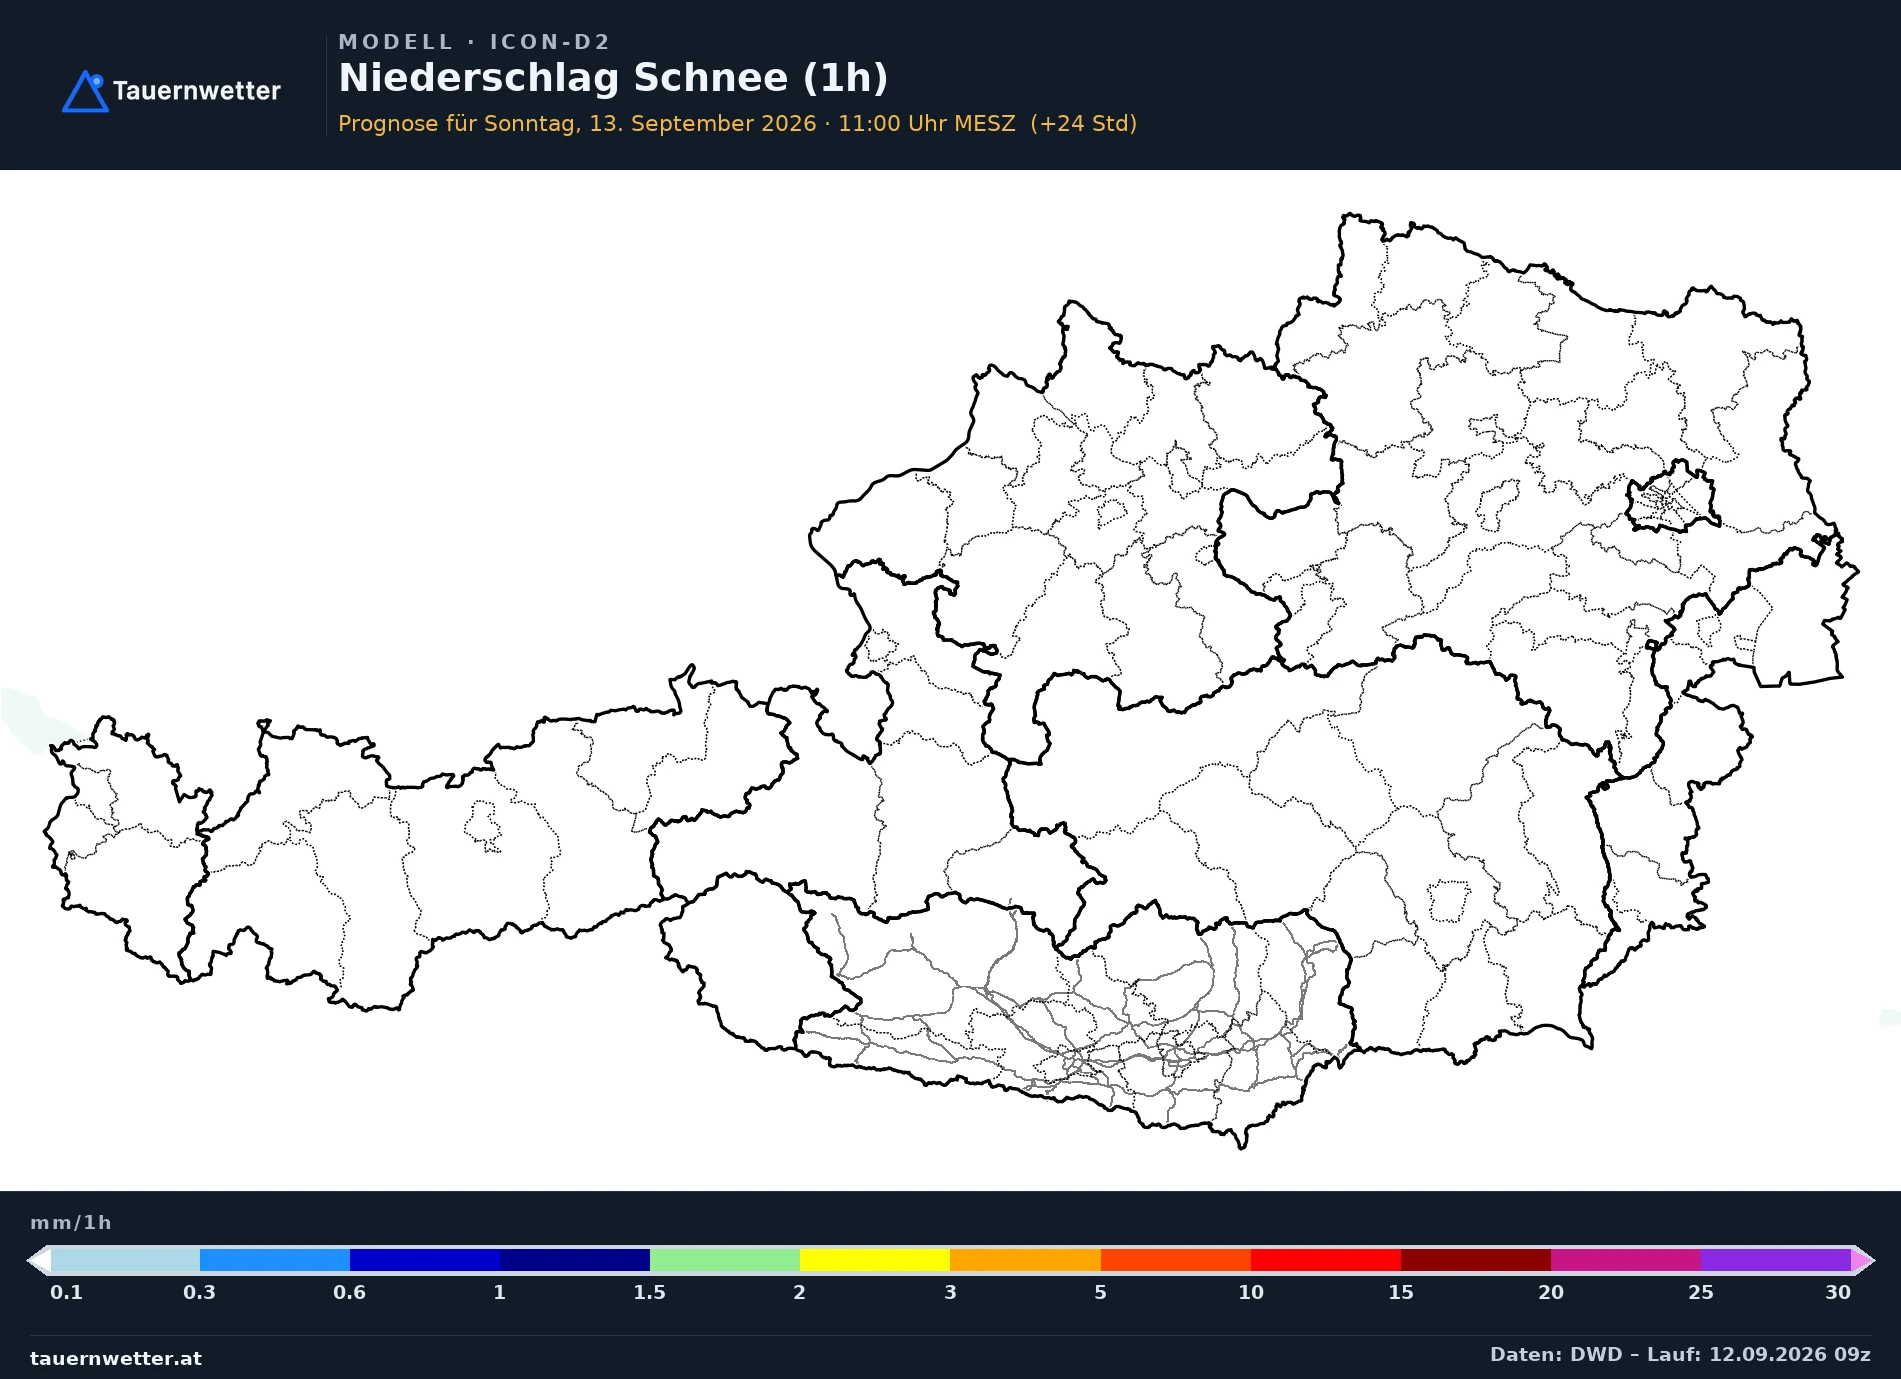1901x1379 pixels.
Task: Select the dark navy 1–1.5 legend swatch
Action: [575, 1260]
